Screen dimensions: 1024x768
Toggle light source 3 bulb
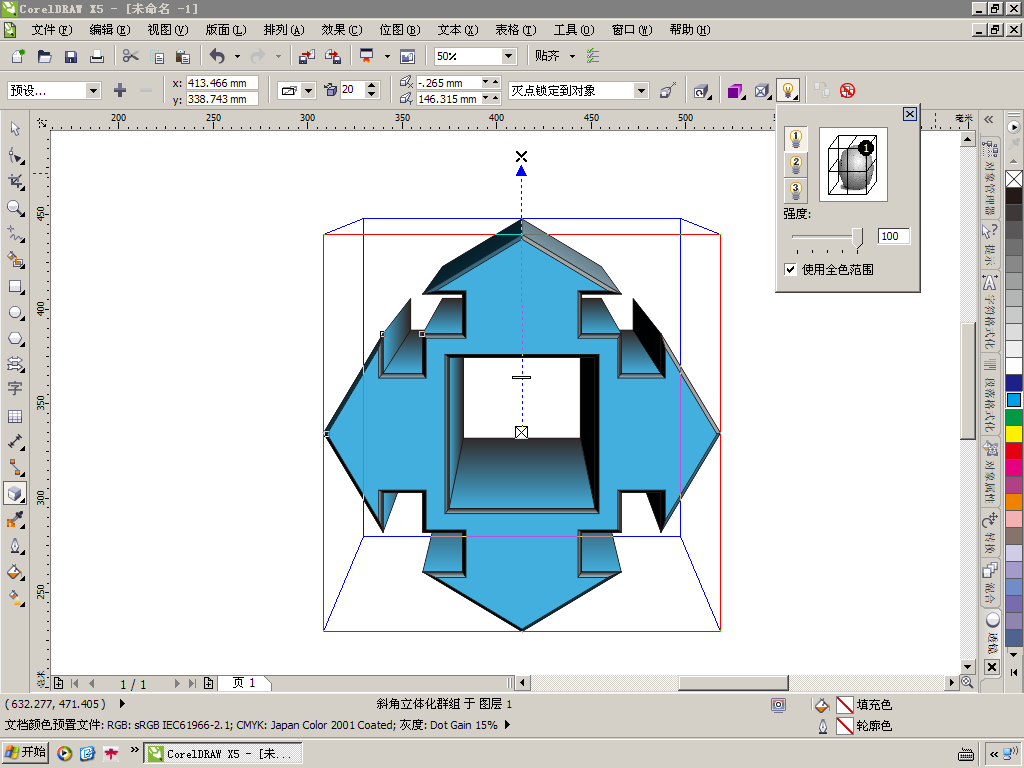tap(795, 190)
